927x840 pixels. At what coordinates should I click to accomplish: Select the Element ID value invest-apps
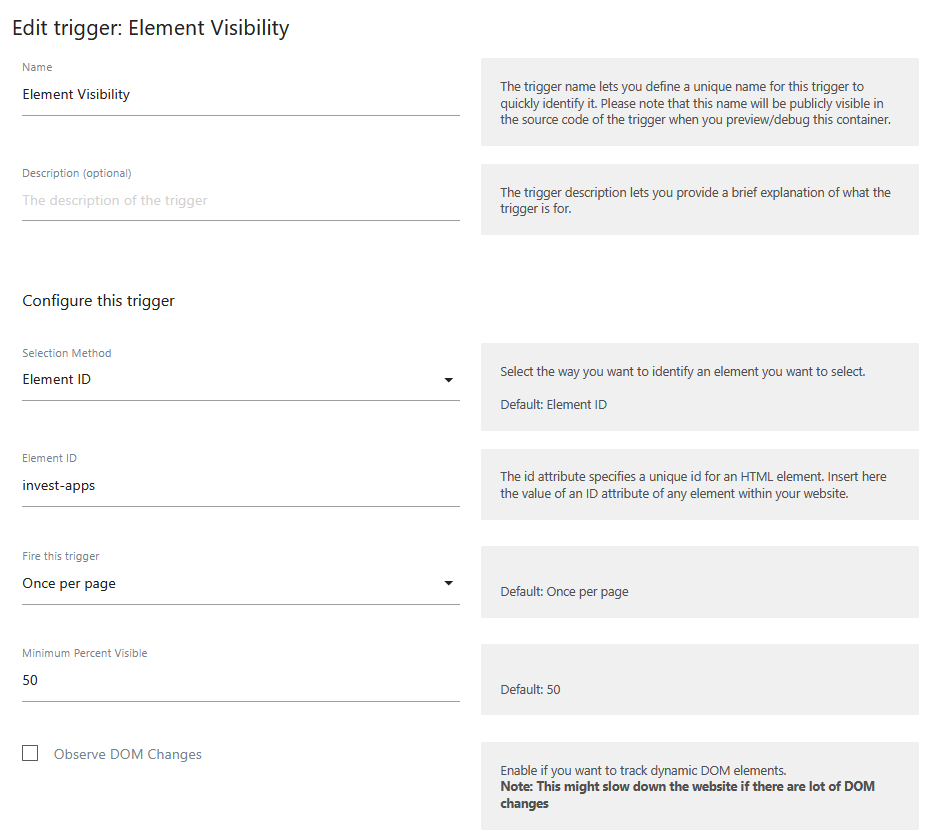(240, 485)
